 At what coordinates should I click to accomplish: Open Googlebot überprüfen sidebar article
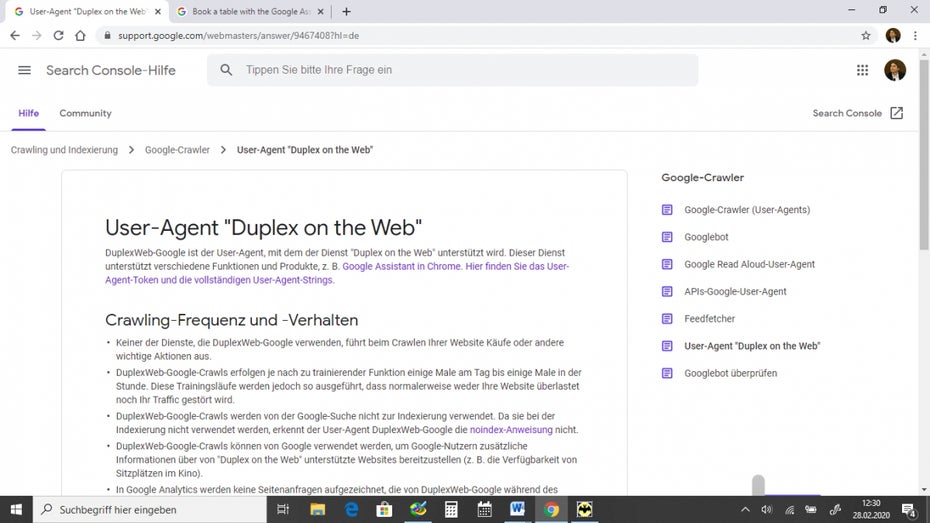click(x=730, y=374)
